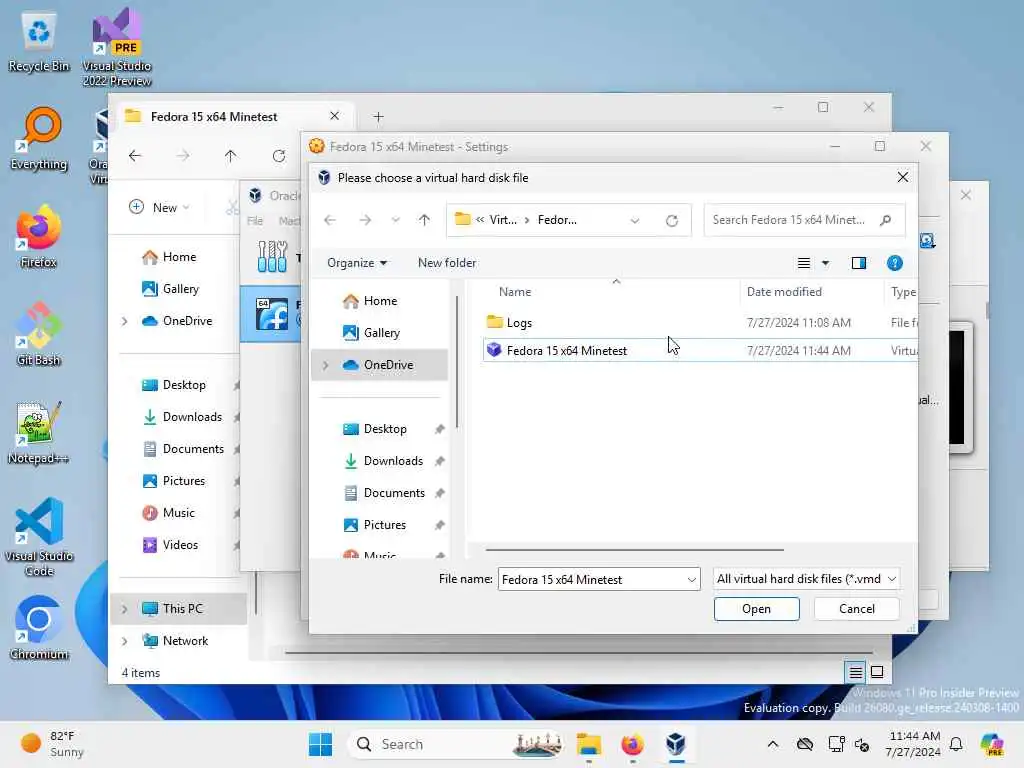Screen dimensions: 1024x768
Task: Click New folder in file dialog
Action: 447,263
